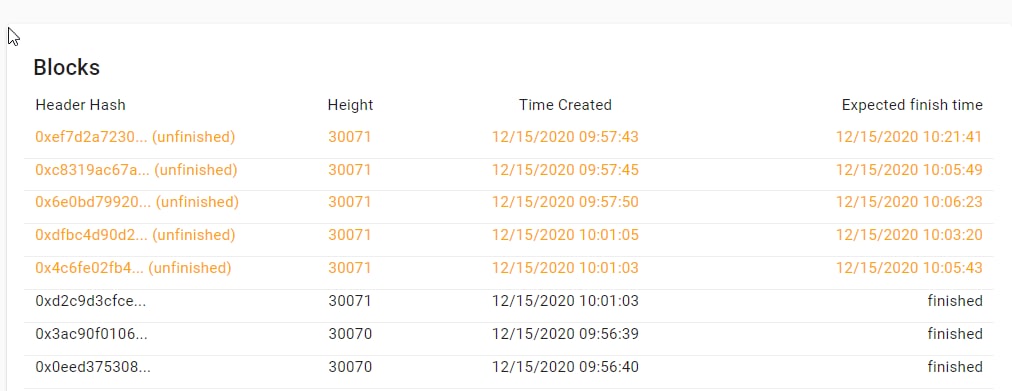Select time created 12/15/2020 09:56:40
The width and height of the screenshot is (1012, 391).
point(565,367)
